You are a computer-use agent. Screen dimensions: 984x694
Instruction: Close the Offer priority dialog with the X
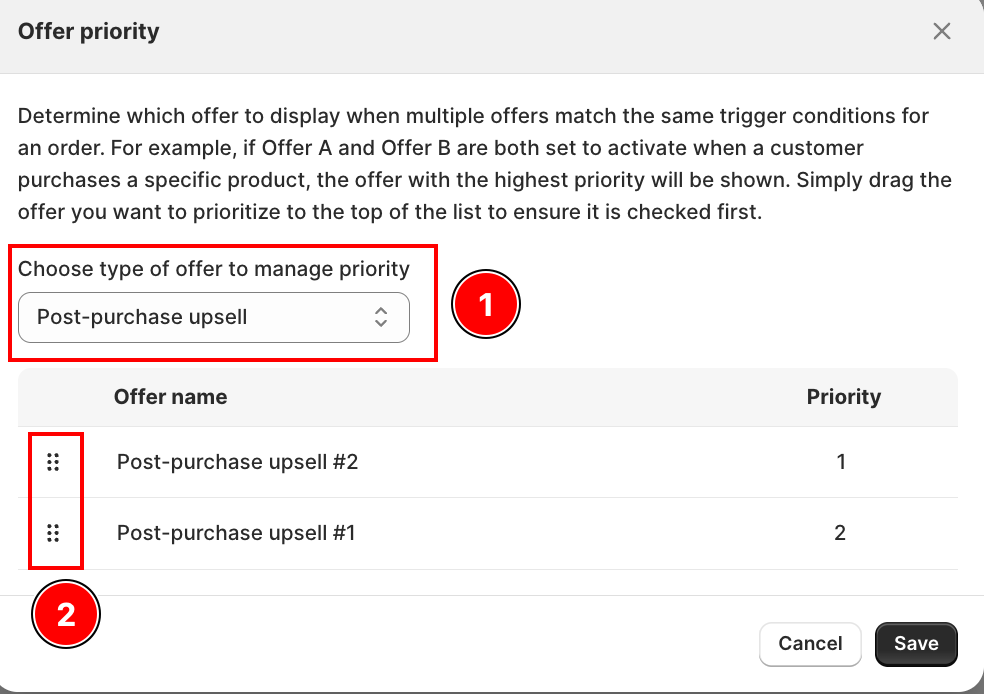tap(941, 31)
